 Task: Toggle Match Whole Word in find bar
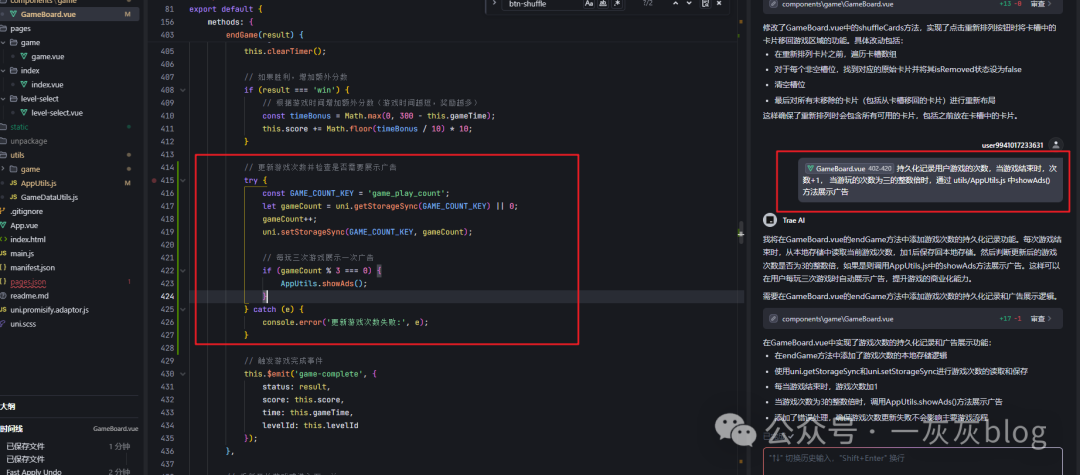[x=605, y=4]
